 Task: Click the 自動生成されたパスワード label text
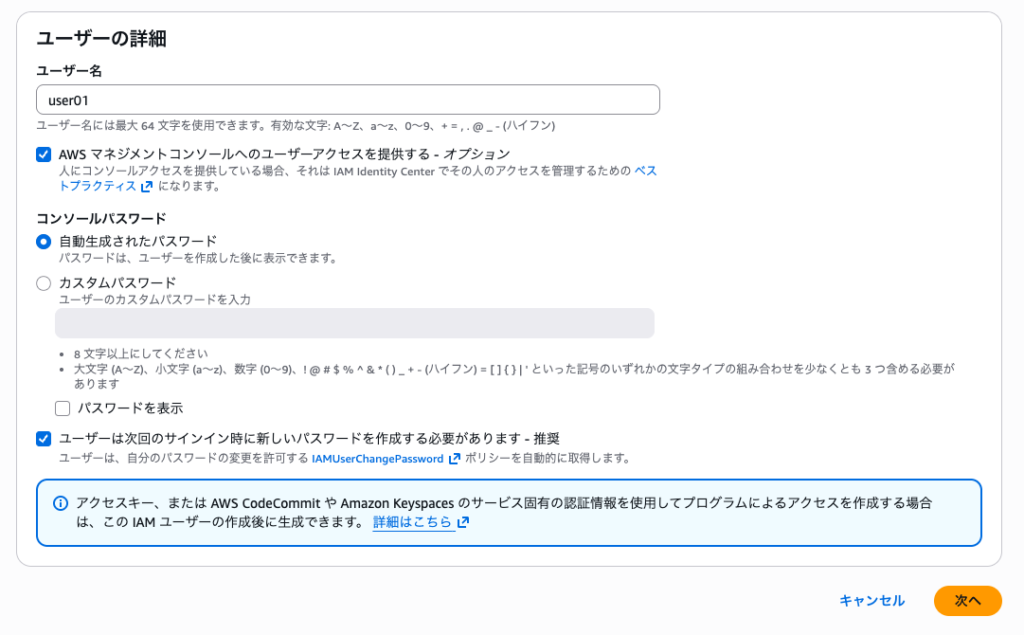click(138, 241)
